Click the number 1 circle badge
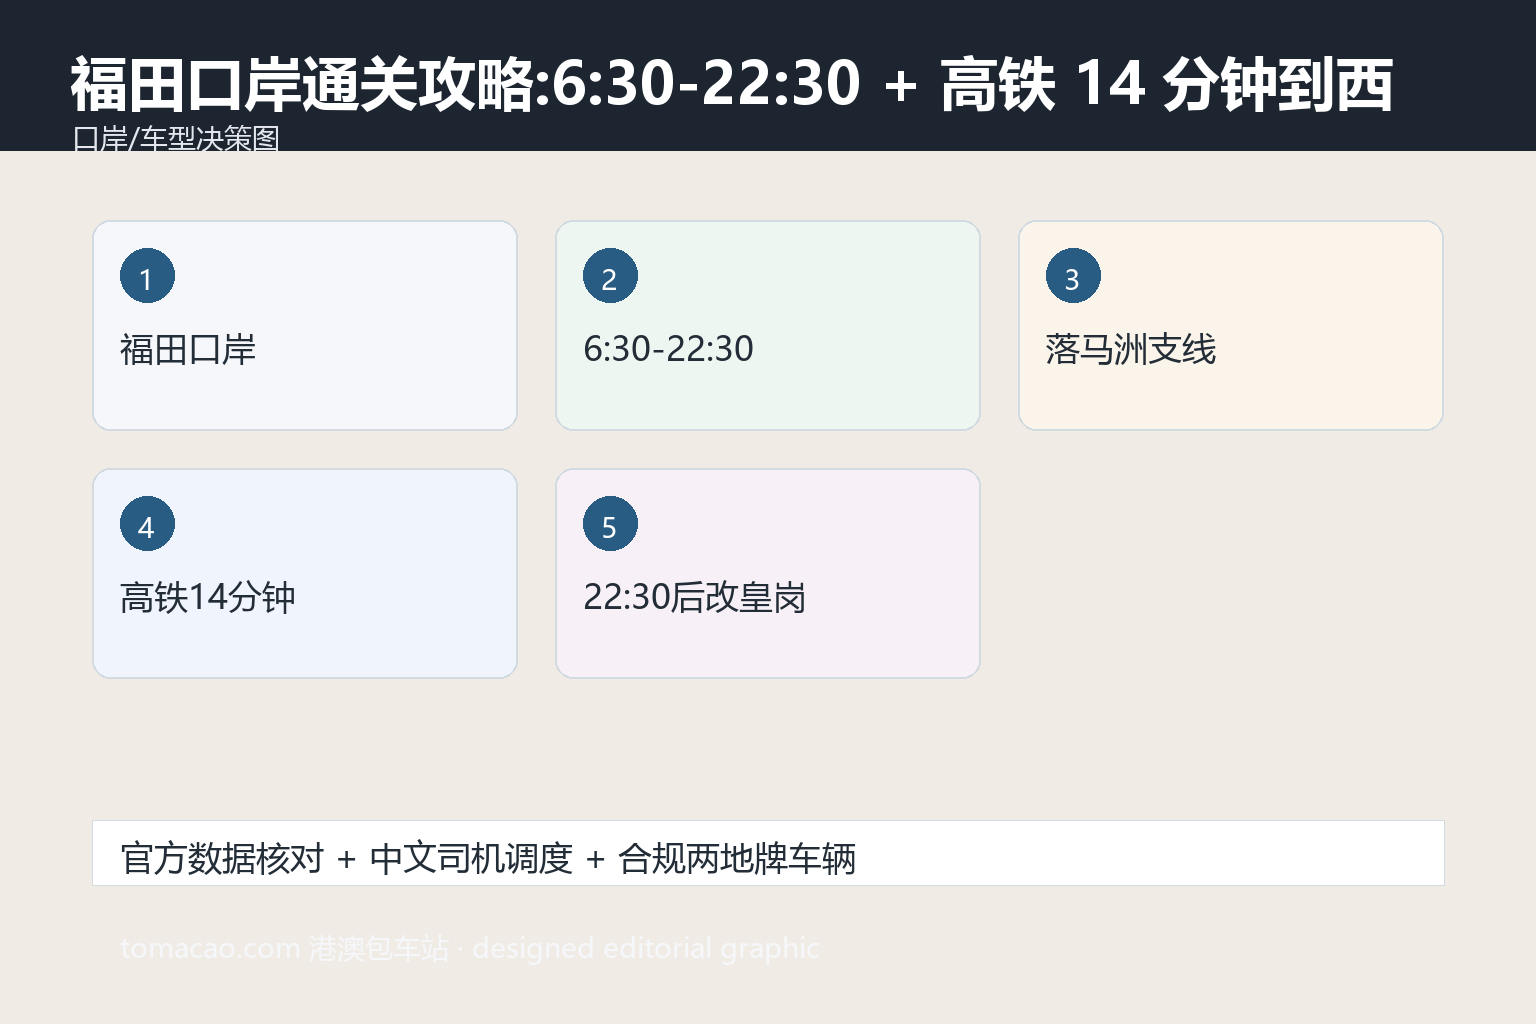 [147, 276]
